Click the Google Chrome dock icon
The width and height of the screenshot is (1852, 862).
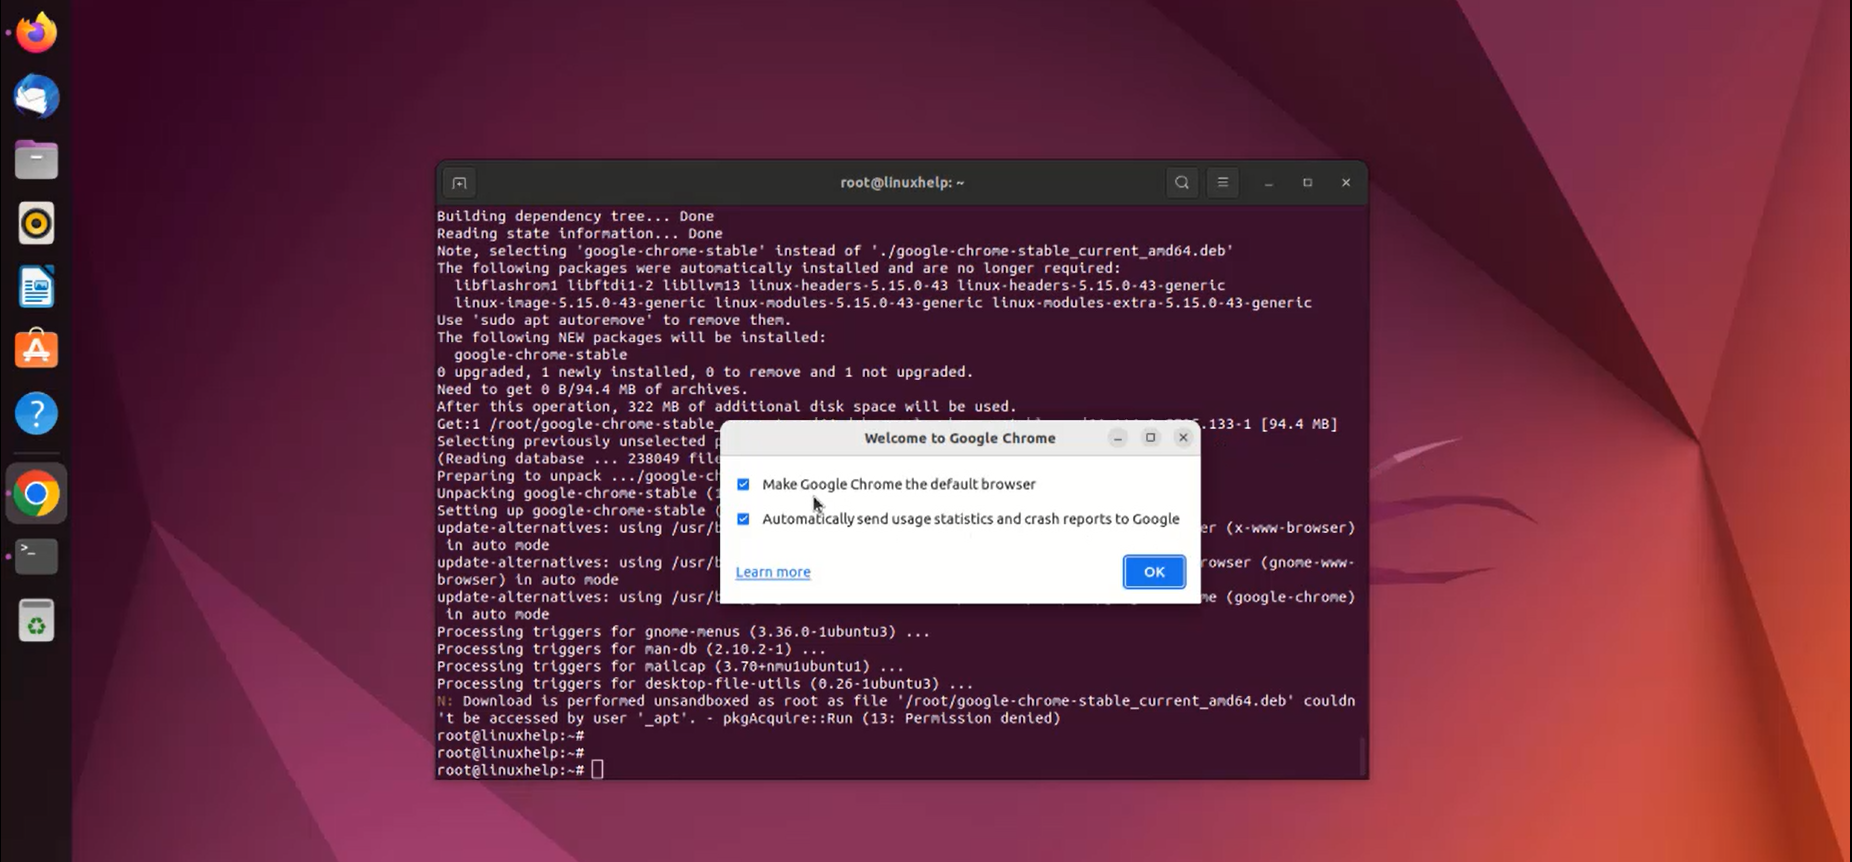(37, 494)
